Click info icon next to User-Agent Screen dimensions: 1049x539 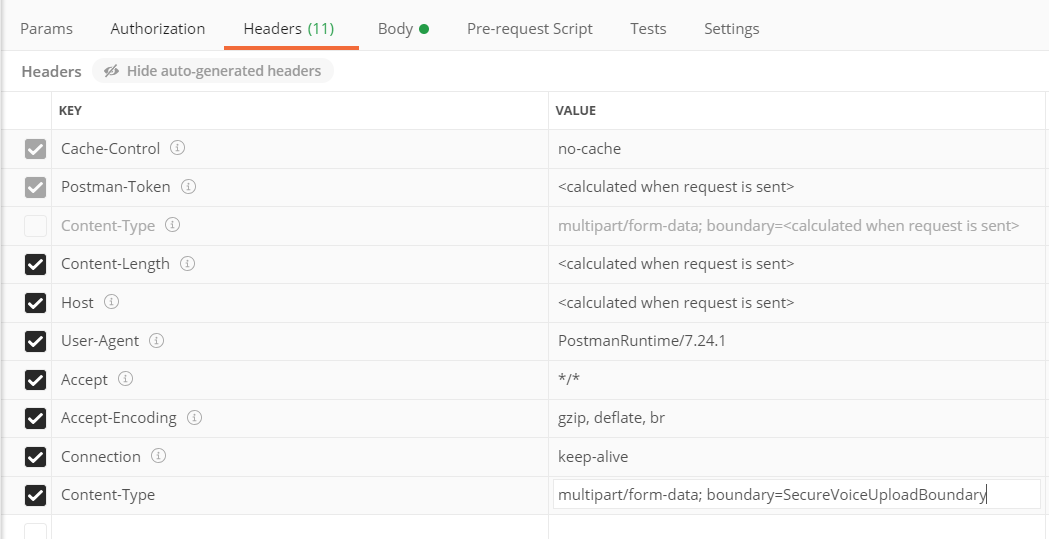[157, 340]
